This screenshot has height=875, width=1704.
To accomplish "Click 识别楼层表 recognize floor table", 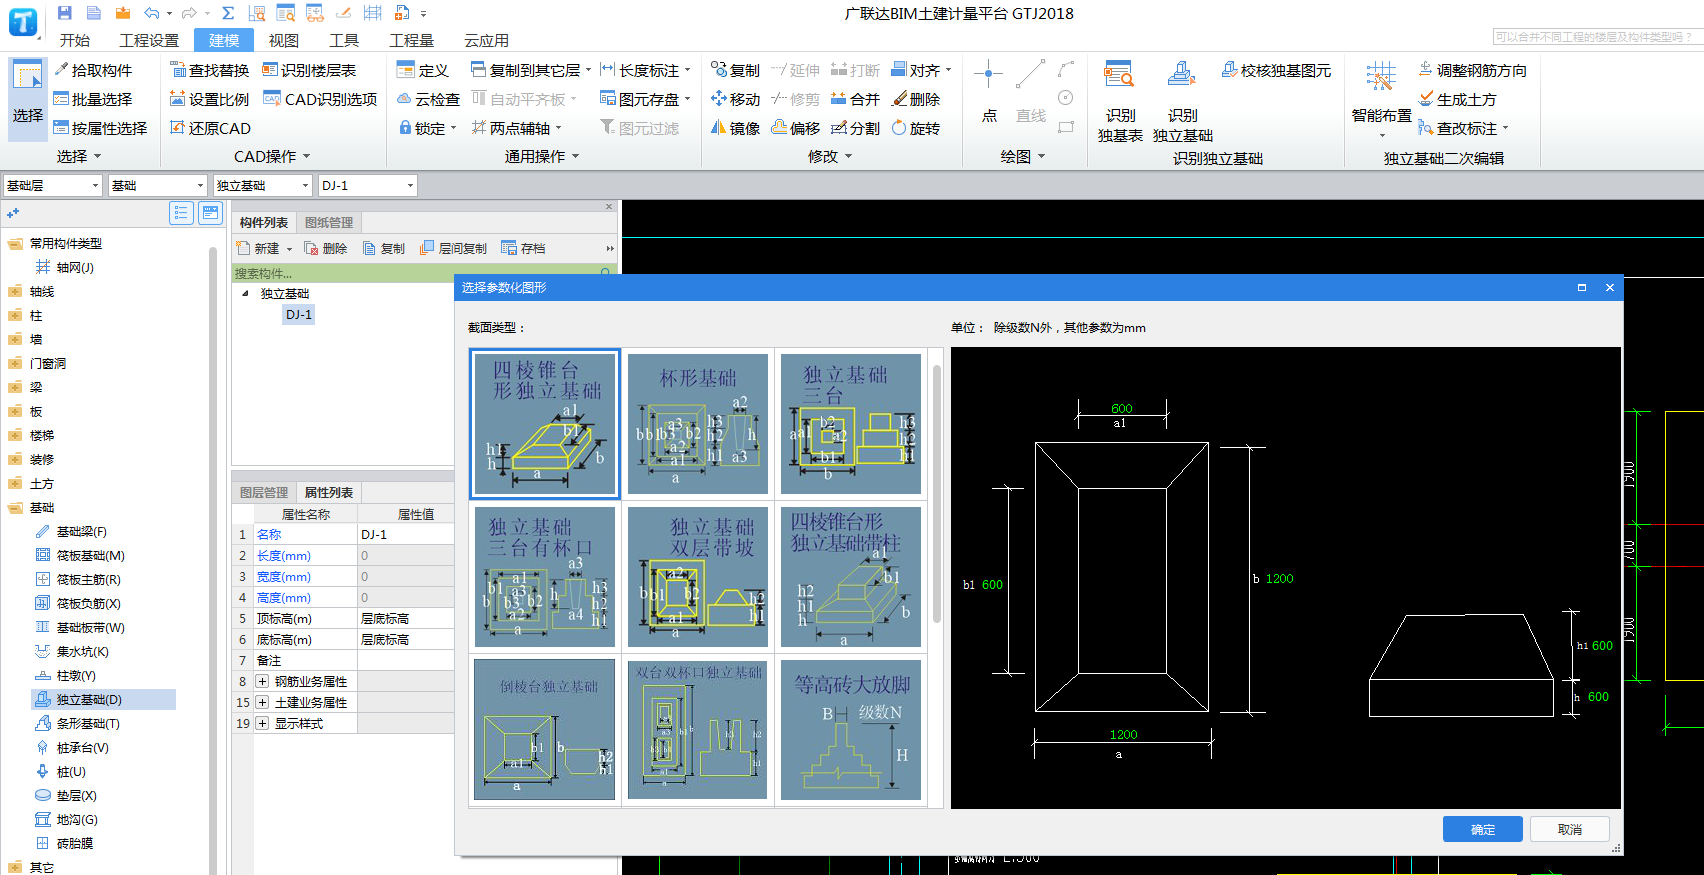I will [310, 70].
